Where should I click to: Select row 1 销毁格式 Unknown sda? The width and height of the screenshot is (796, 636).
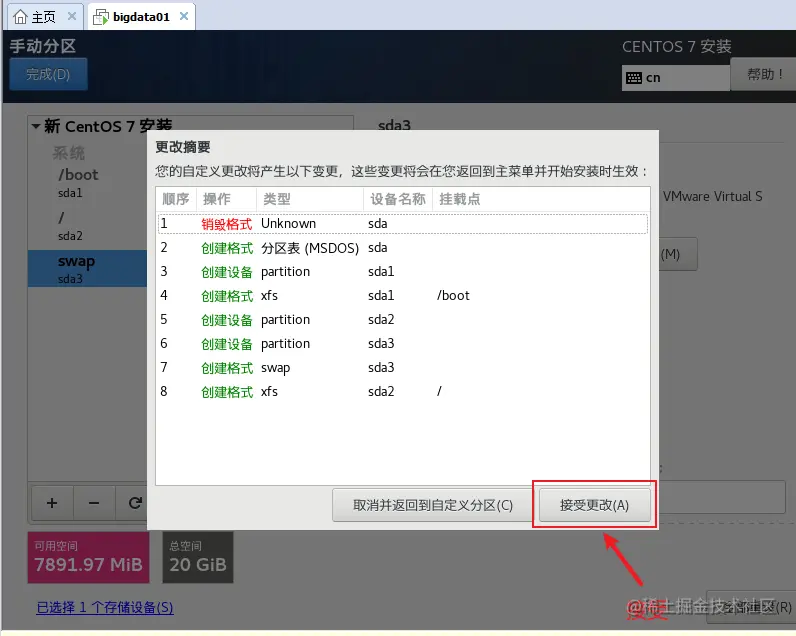pyautogui.click(x=403, y=224)
